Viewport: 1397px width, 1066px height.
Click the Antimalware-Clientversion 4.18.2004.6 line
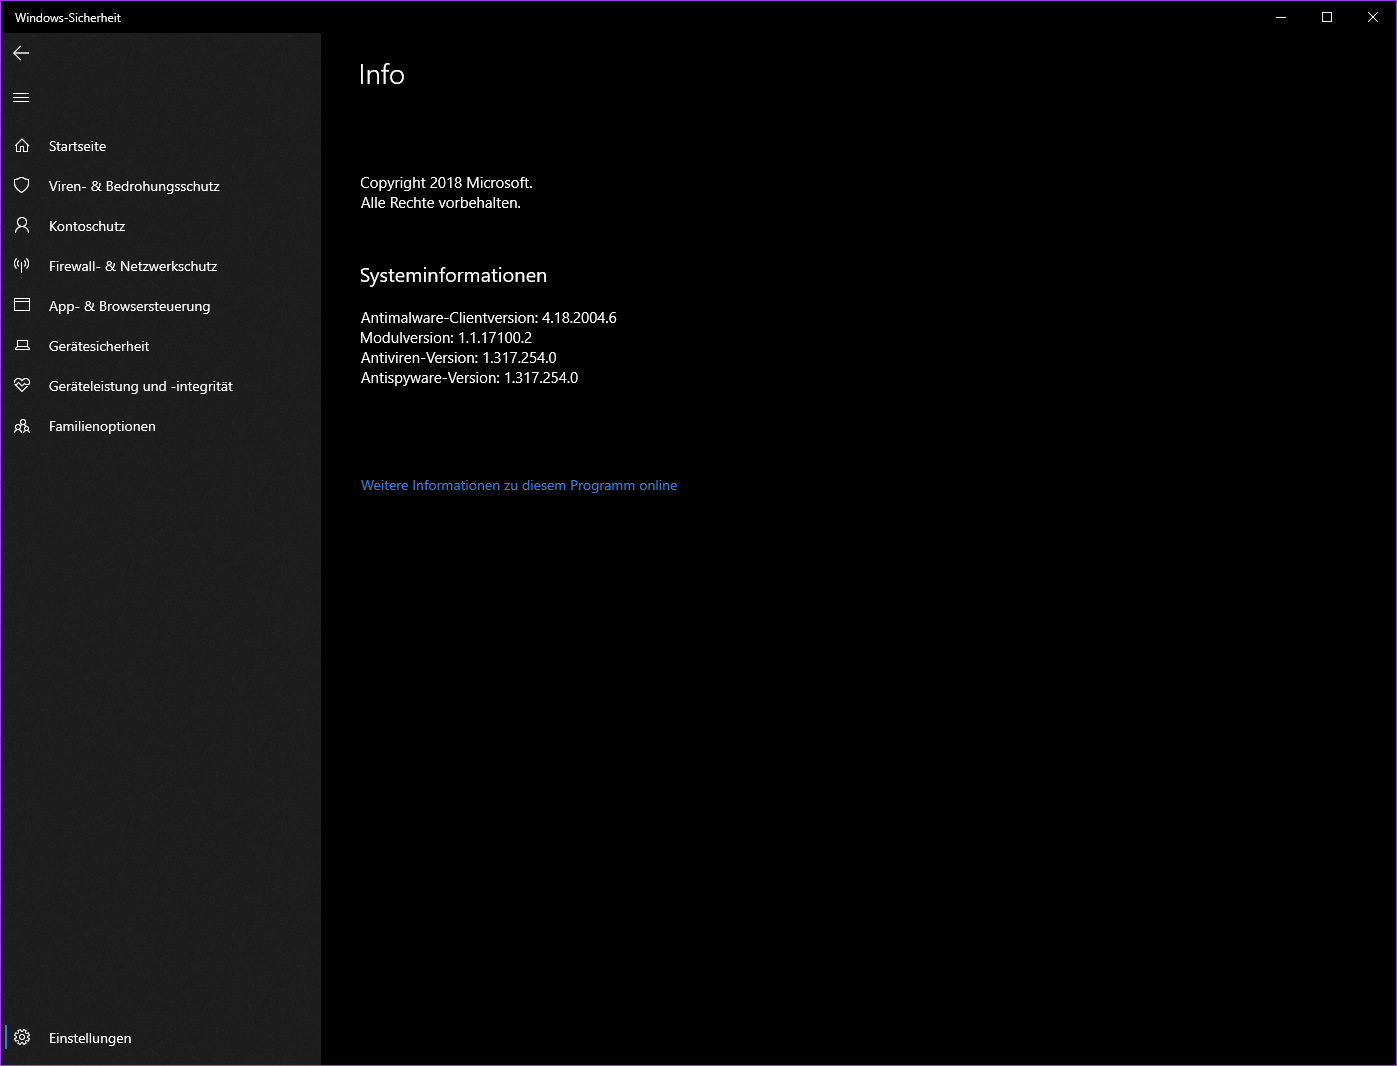pos(488,318)
